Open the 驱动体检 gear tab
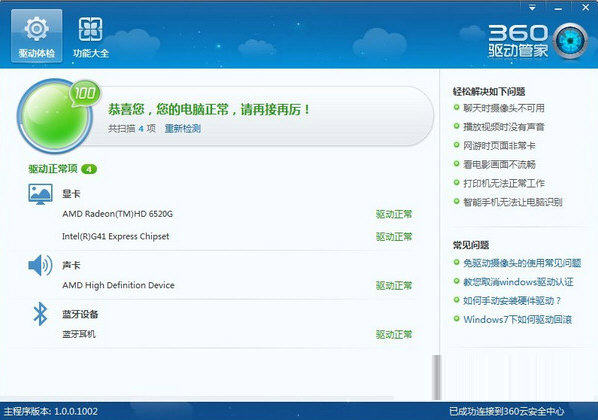Image resolution: width=598 pixels, height=420 pixels. 37,36
